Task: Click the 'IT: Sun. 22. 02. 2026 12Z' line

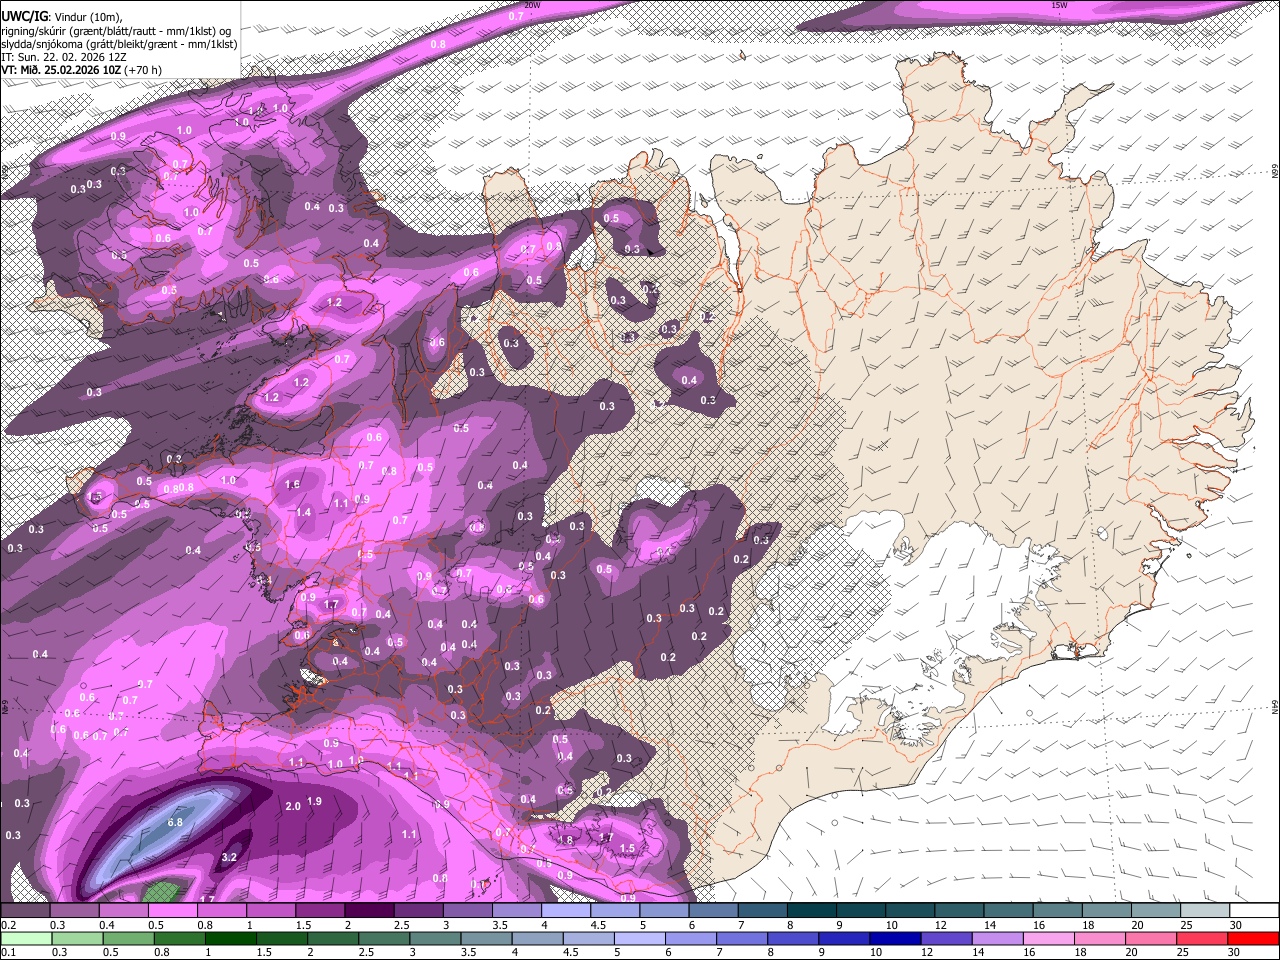Action: [64, 57]
